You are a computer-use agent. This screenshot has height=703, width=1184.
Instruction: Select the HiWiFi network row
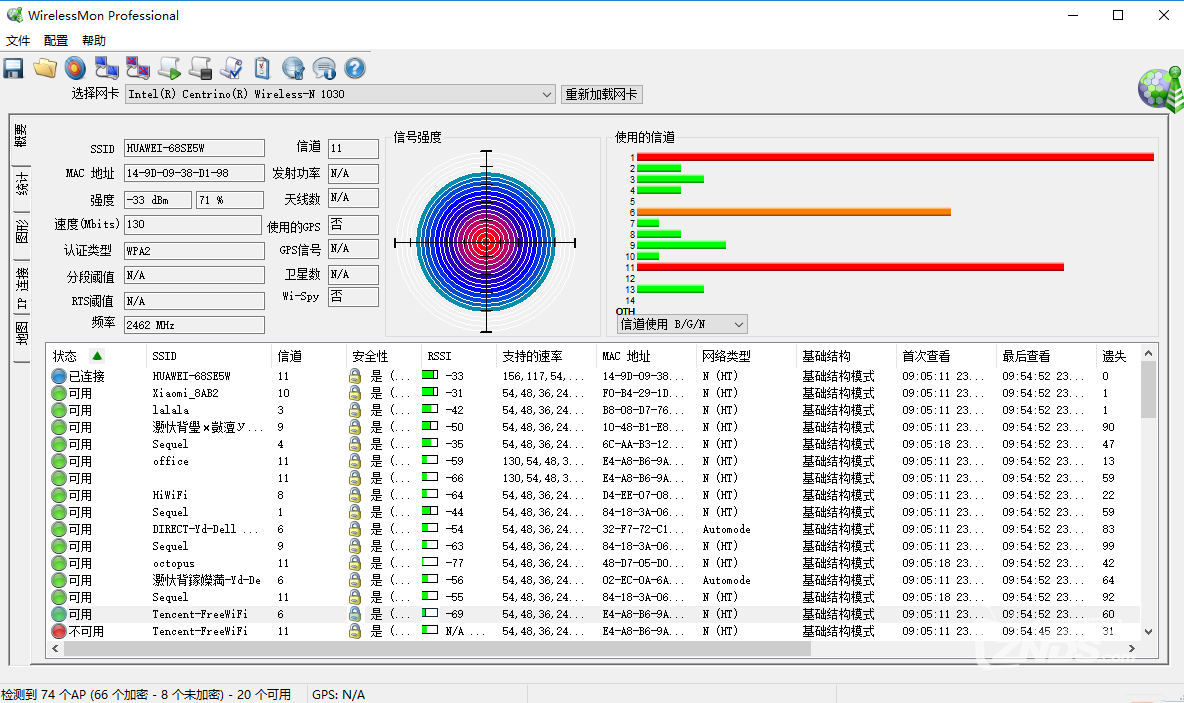pos(594,495)
